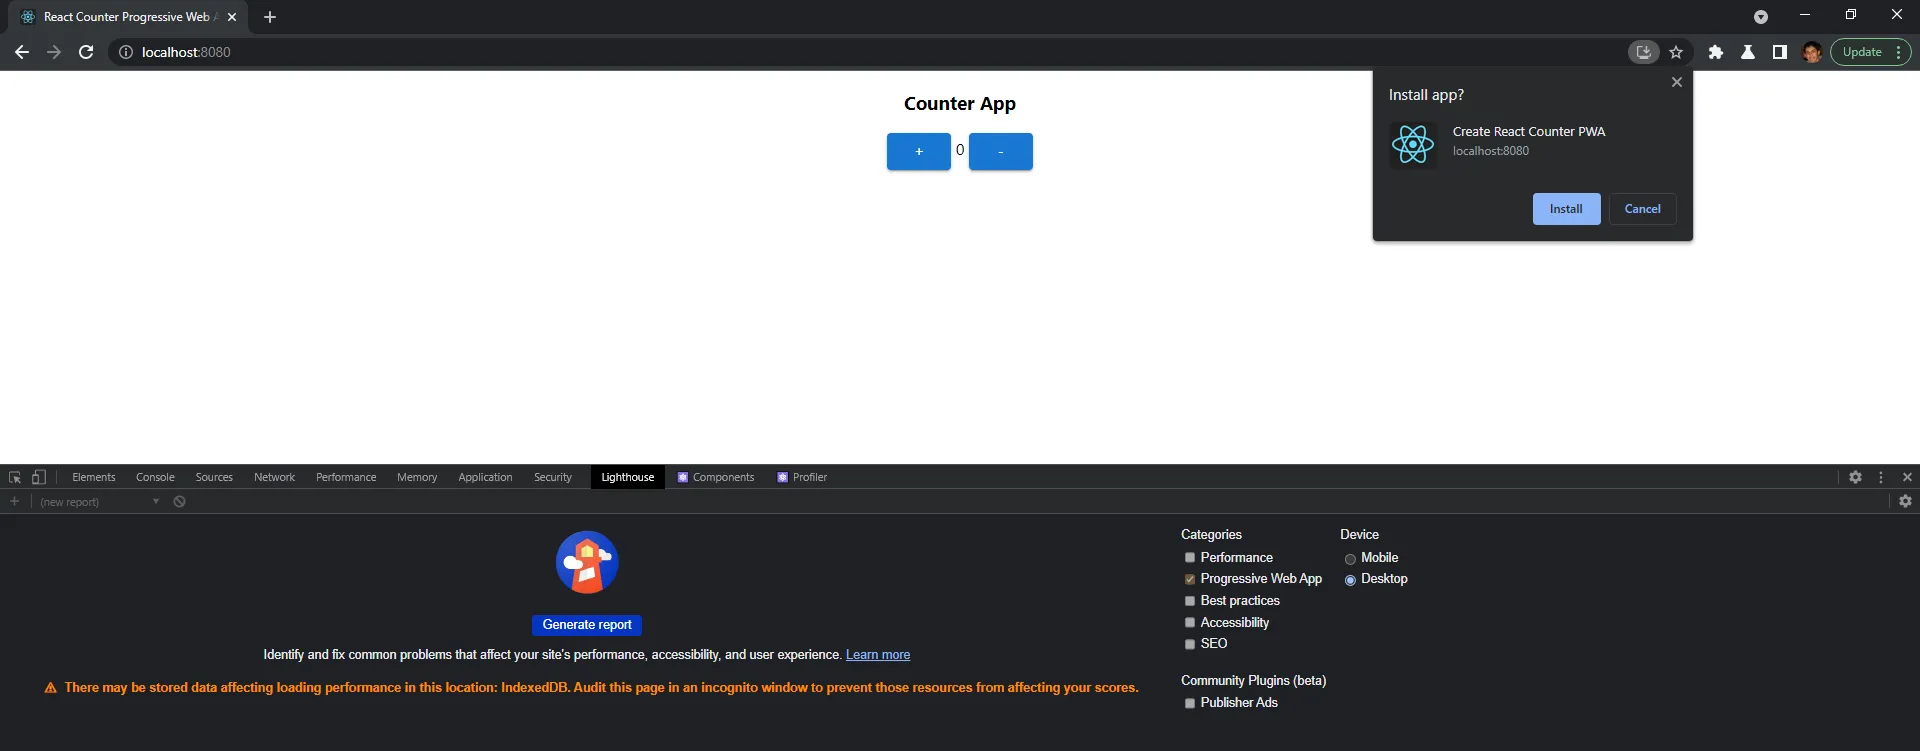Select the Mobile device radio button
This screenshot has width=1920, height=751.
coord(1350,559)
